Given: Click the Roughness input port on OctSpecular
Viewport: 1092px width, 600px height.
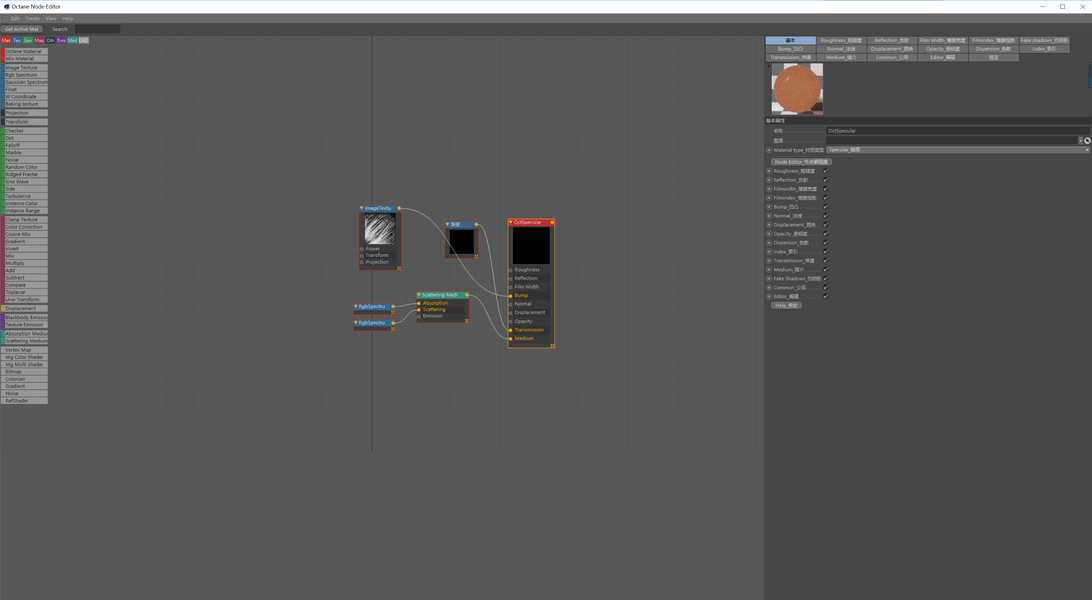Looking at the screenshot, I should coord(510,270).
